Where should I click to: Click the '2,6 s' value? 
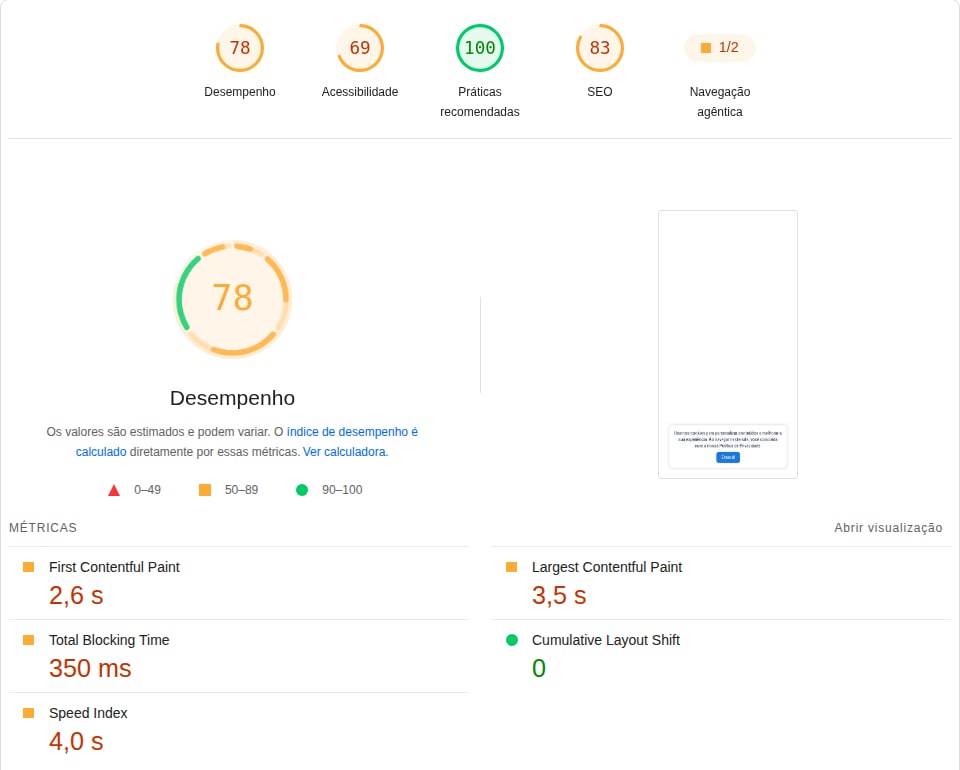[x=77, y=596]
